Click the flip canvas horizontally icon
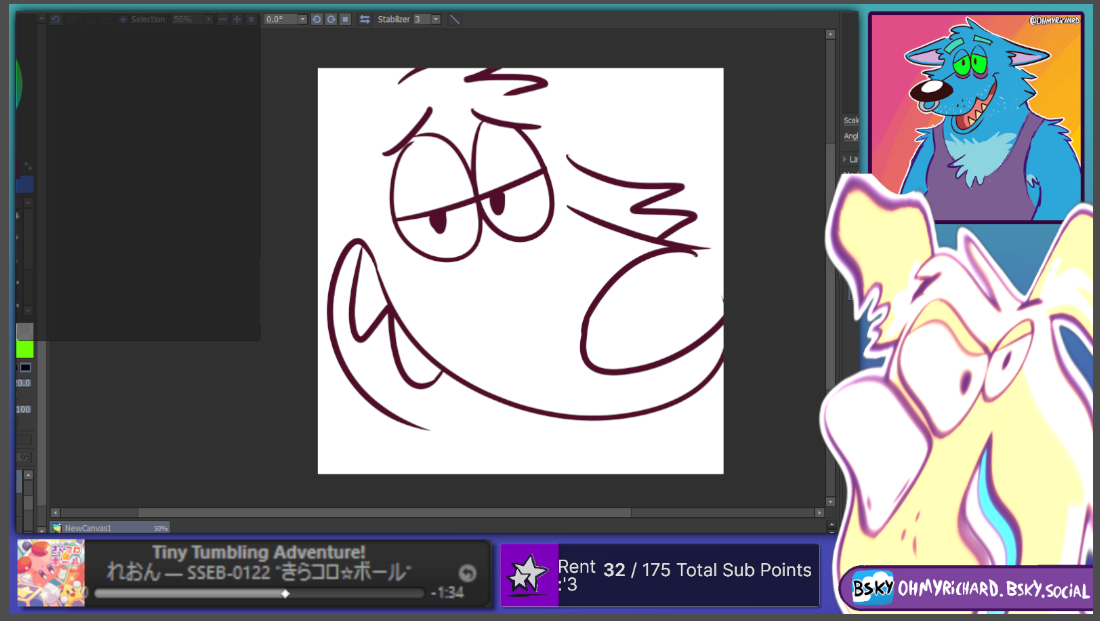1100x621 pixels. point(365,19)
